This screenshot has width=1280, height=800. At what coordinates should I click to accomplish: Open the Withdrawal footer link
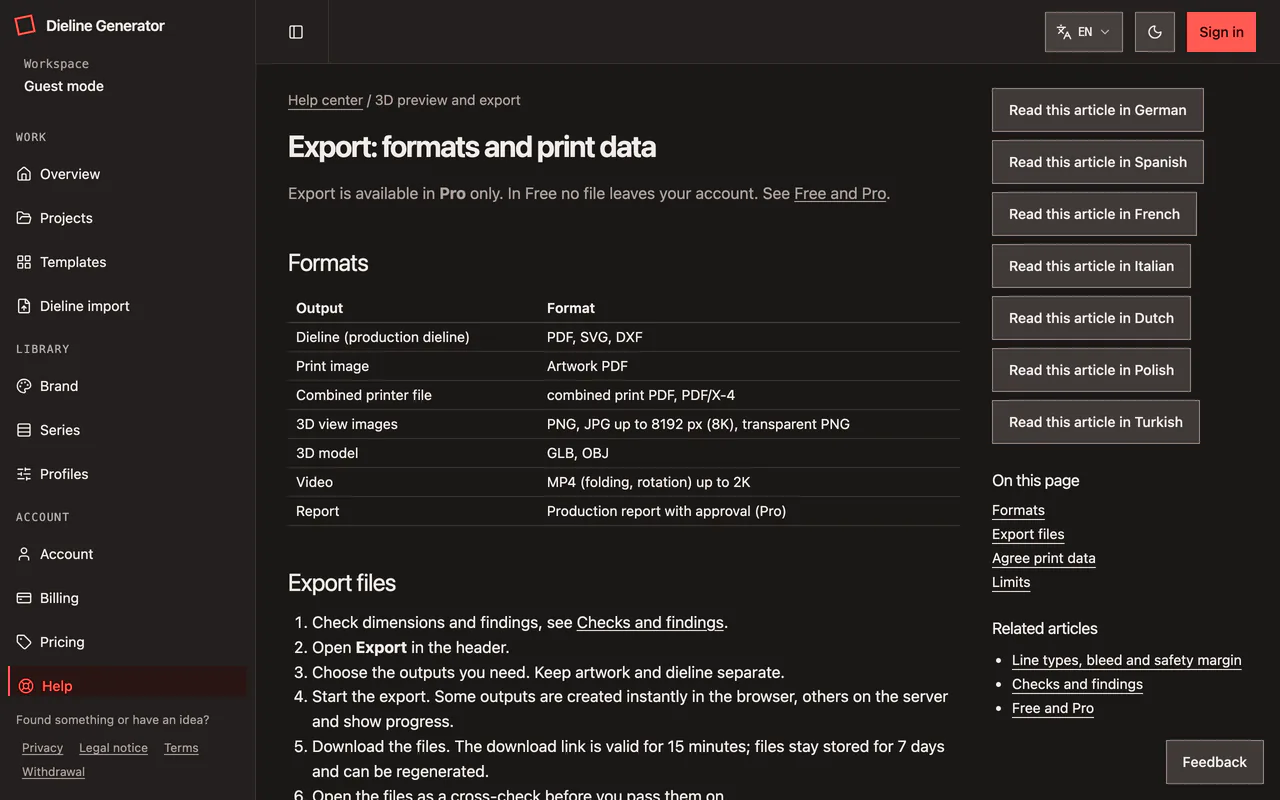coord(53,772)
